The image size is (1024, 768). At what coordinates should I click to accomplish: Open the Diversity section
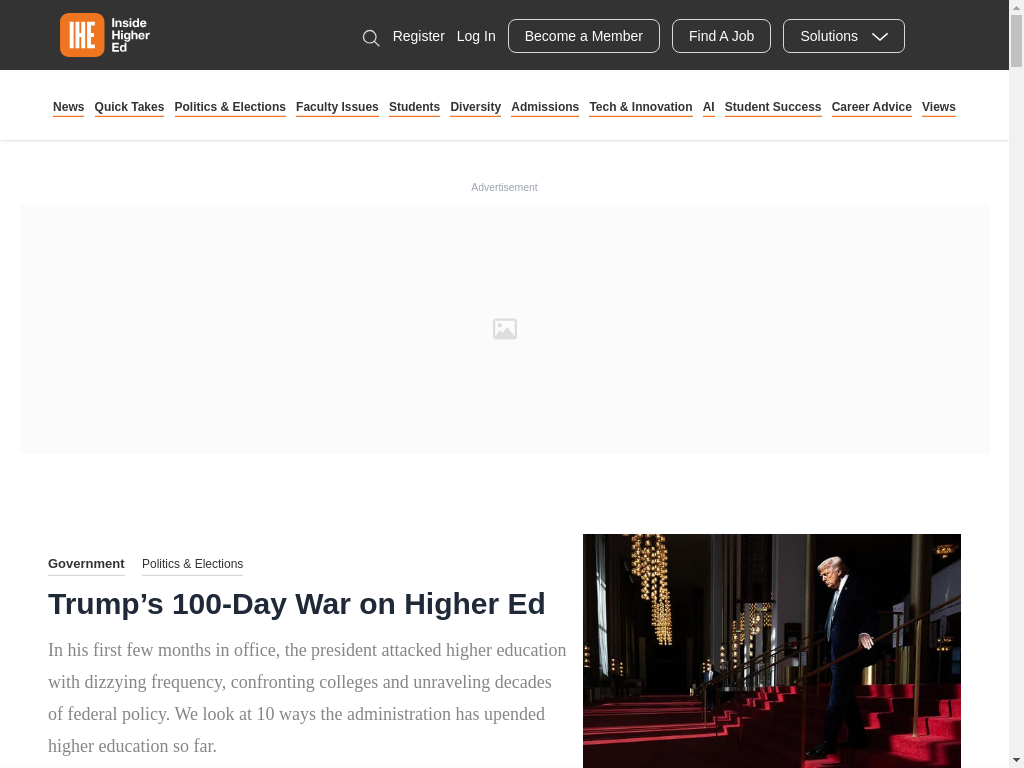[x=475, y=107]
